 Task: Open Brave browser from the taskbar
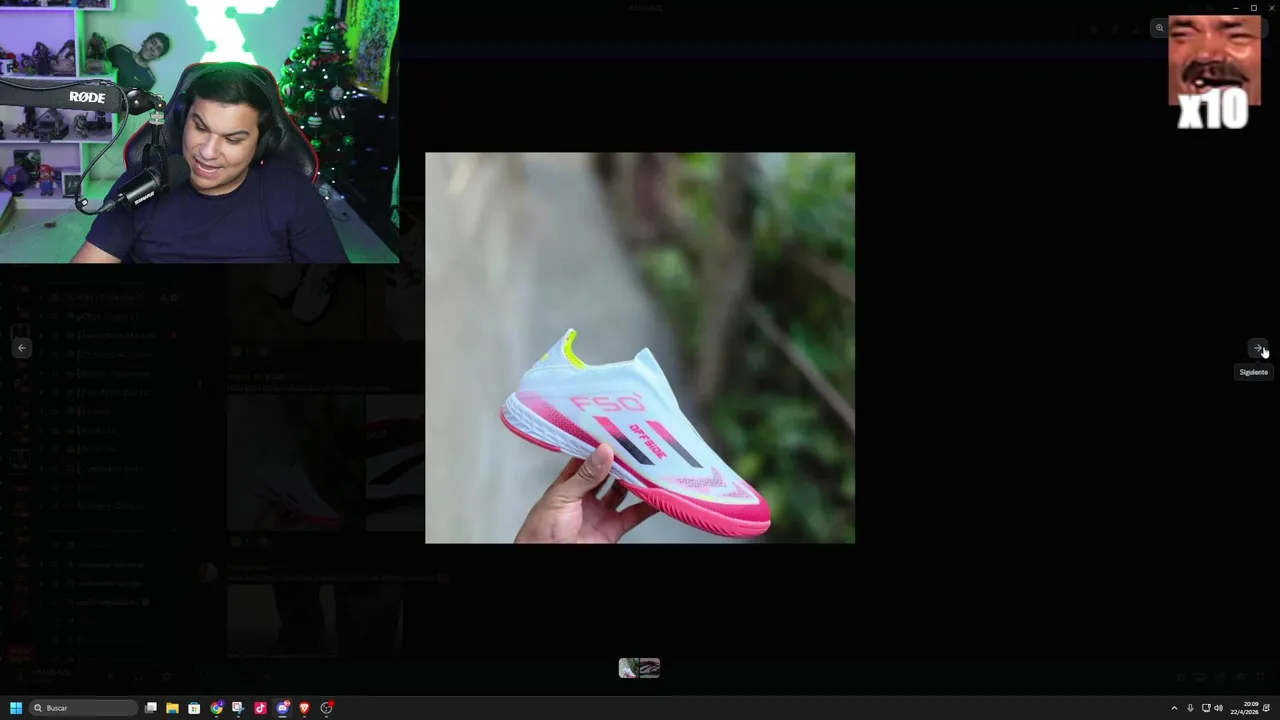(305, 708)
